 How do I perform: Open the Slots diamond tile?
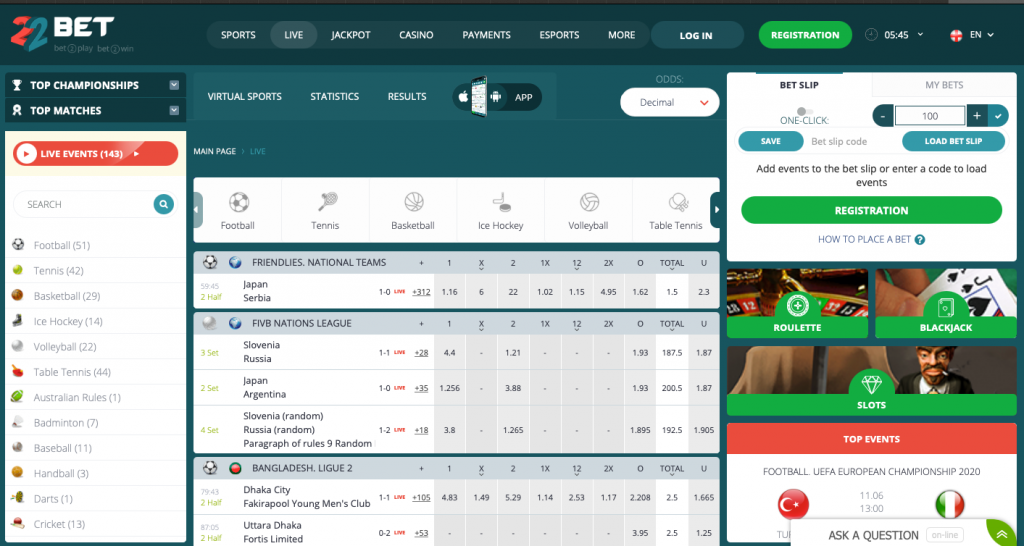tap(871, 381)
